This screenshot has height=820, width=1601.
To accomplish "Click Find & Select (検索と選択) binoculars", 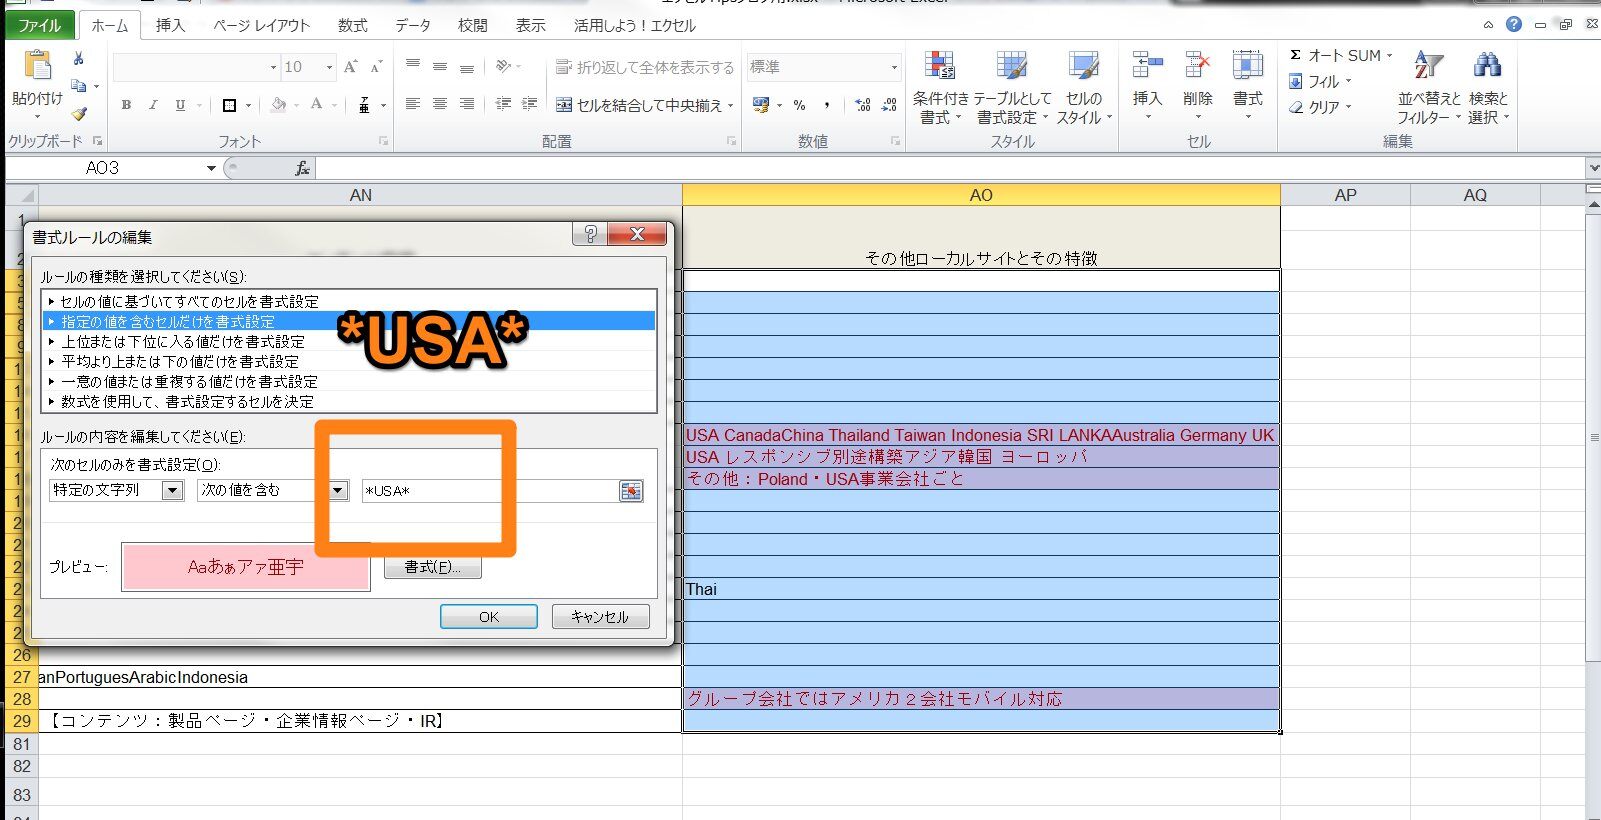I will pos(1488,87).
